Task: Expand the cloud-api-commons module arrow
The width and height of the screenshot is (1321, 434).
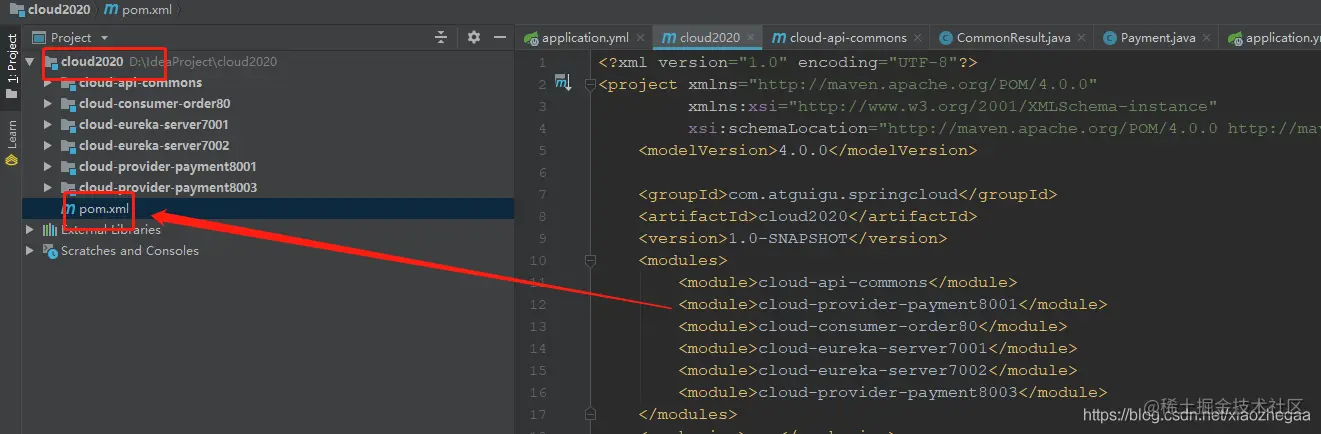Action: point(48,83)
